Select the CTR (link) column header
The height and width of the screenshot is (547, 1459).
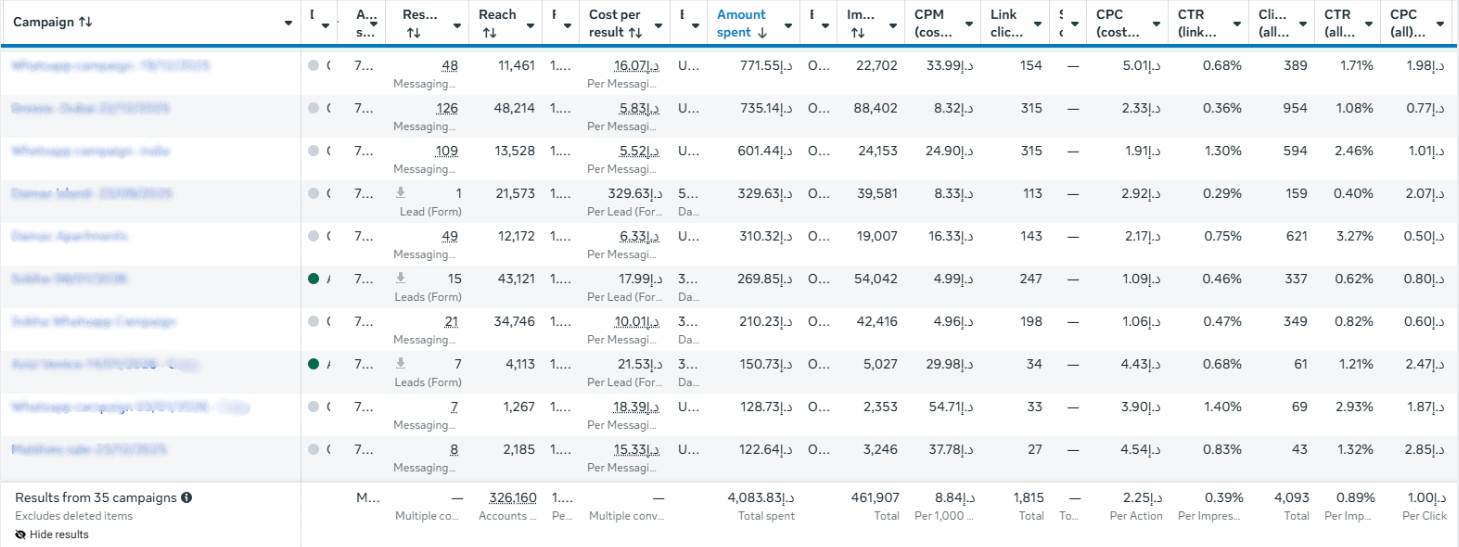pos(1197,23)
